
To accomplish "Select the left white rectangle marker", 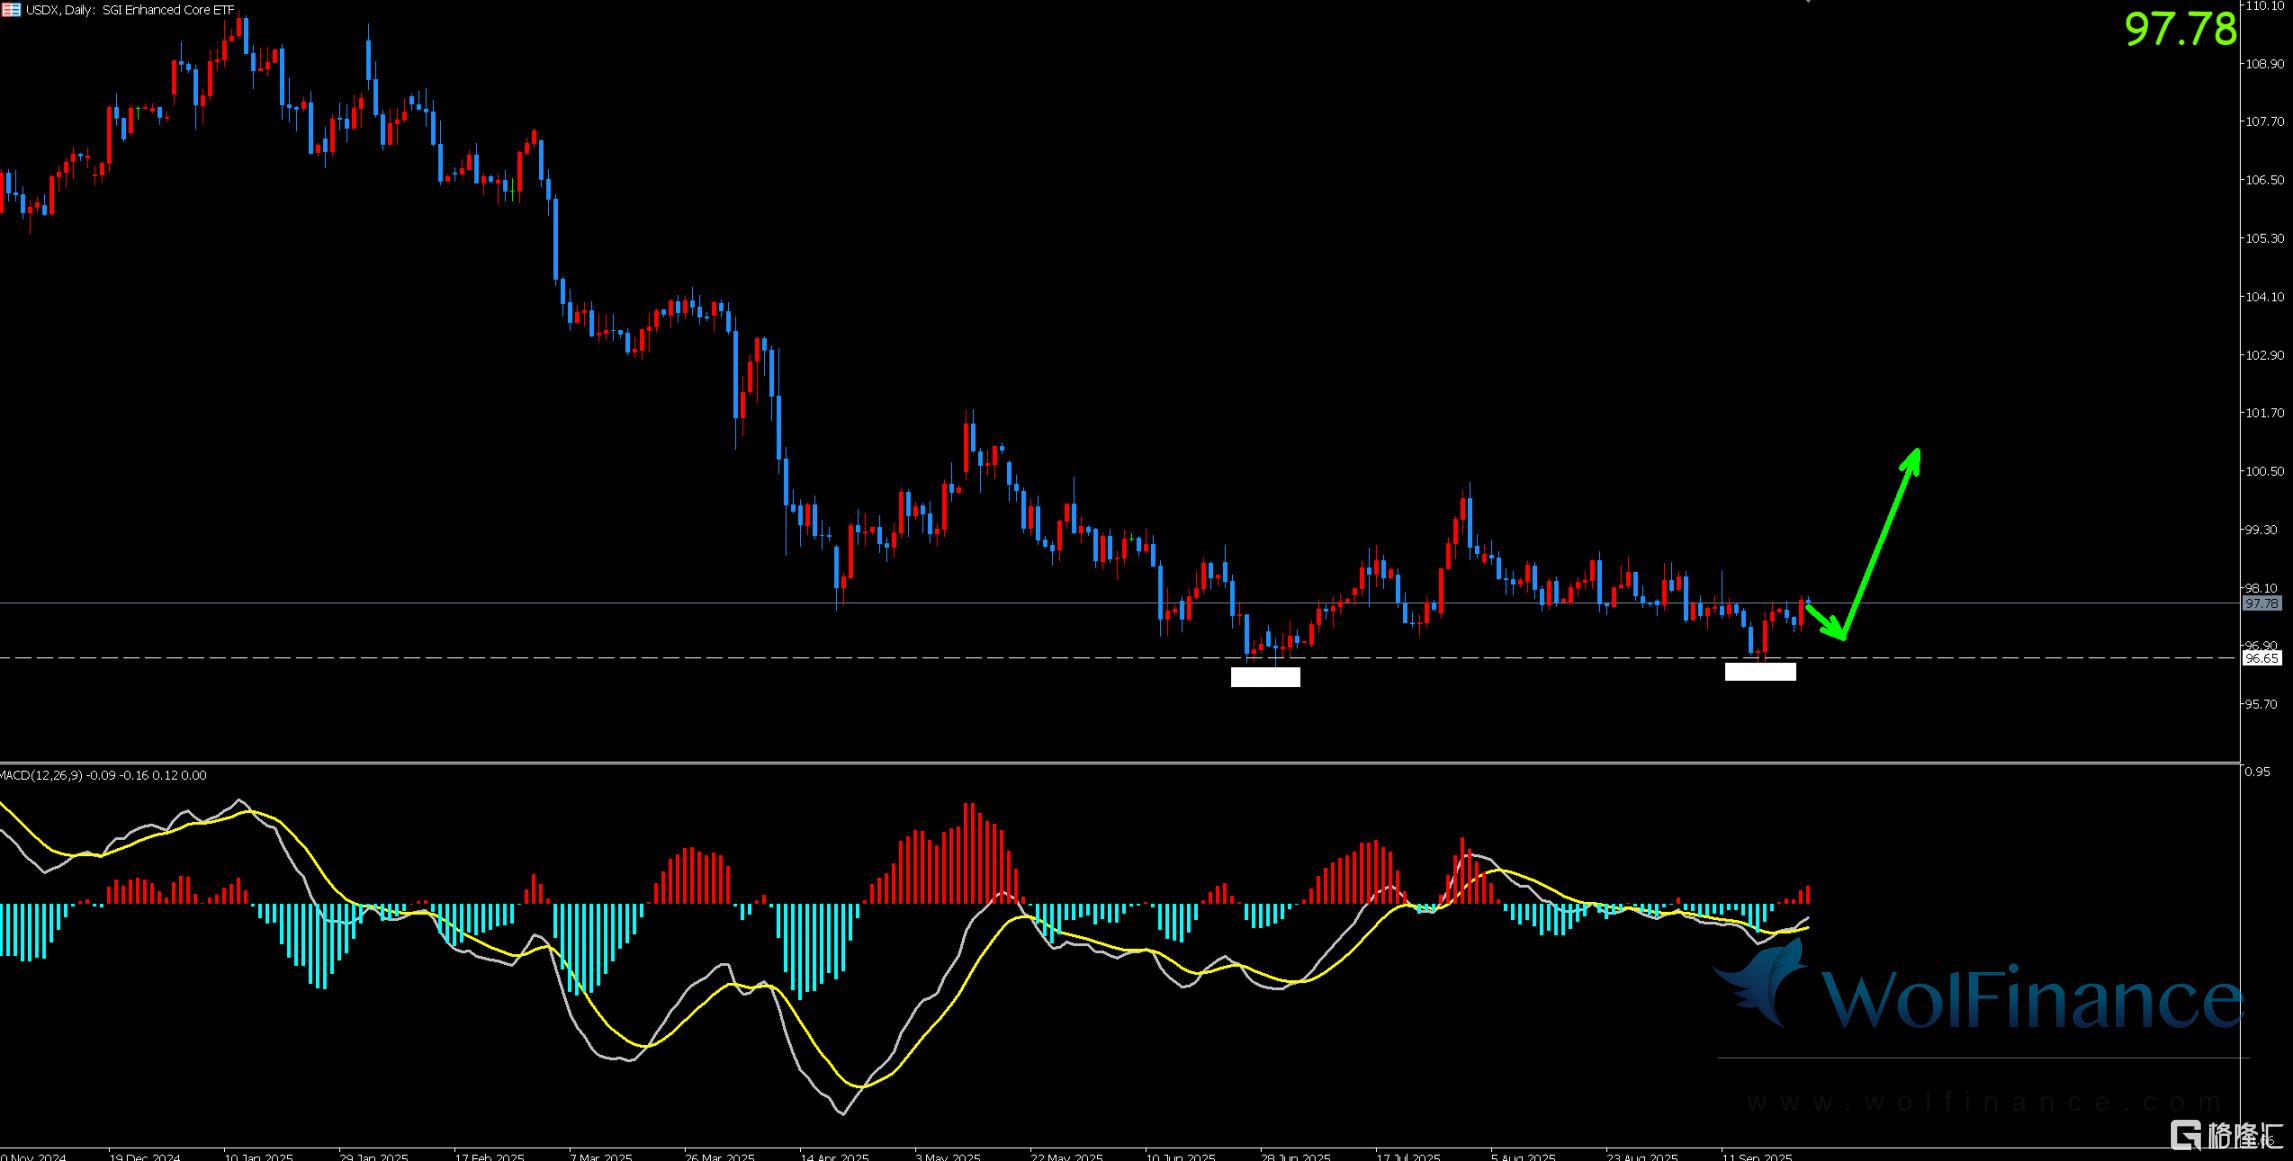I will pyautogui.click(x=1265, y=677).
